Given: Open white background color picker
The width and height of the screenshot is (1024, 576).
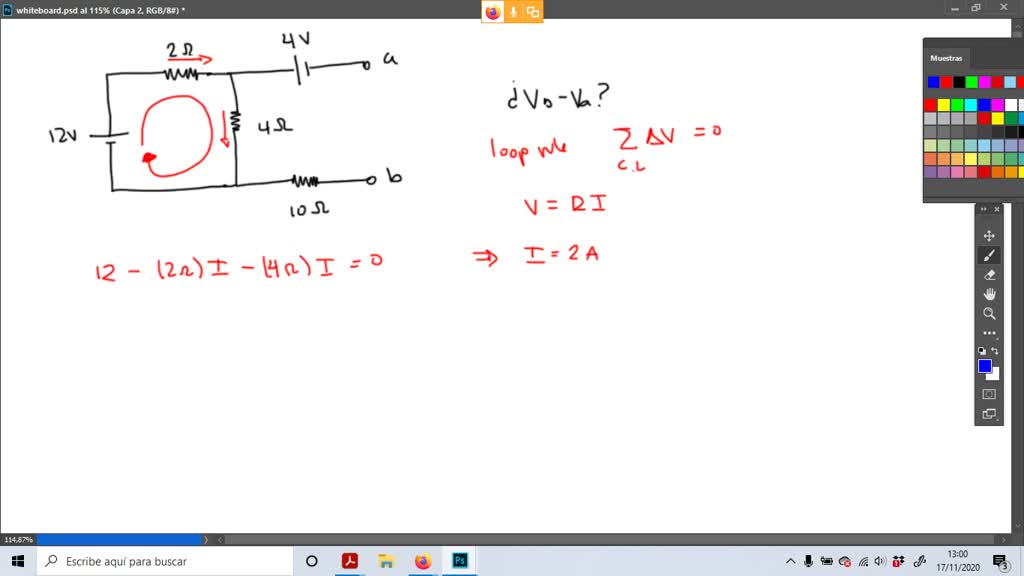Looking at the screenshot, I should click(995, 375).
